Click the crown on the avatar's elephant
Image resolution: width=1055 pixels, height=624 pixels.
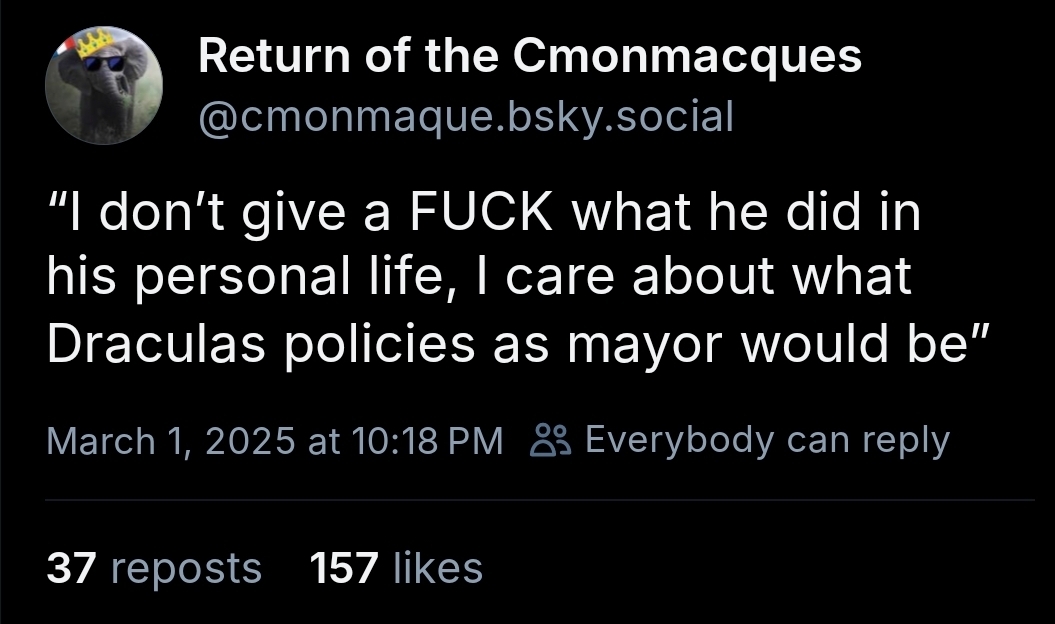(97, 41)
